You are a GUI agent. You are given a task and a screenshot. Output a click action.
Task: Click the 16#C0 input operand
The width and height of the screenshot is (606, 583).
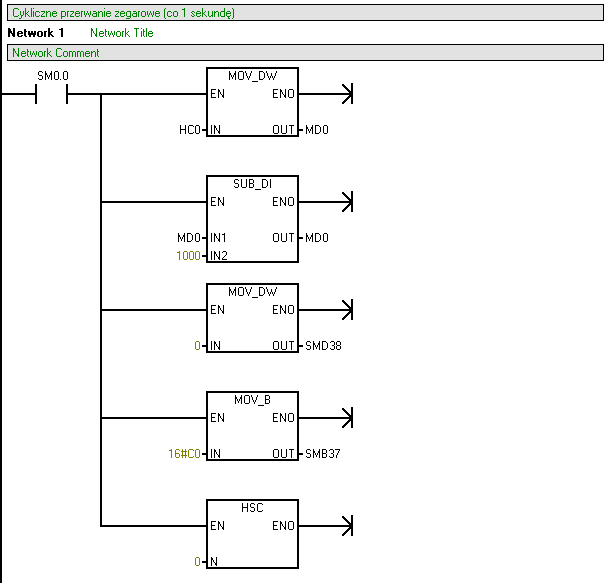(x=184, y=454)
